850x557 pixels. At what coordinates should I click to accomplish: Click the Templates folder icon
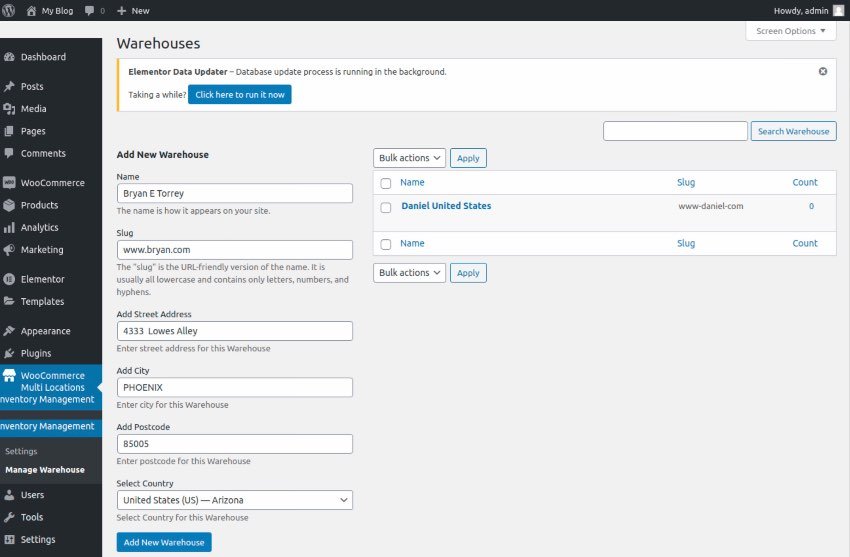click(9, 301)
